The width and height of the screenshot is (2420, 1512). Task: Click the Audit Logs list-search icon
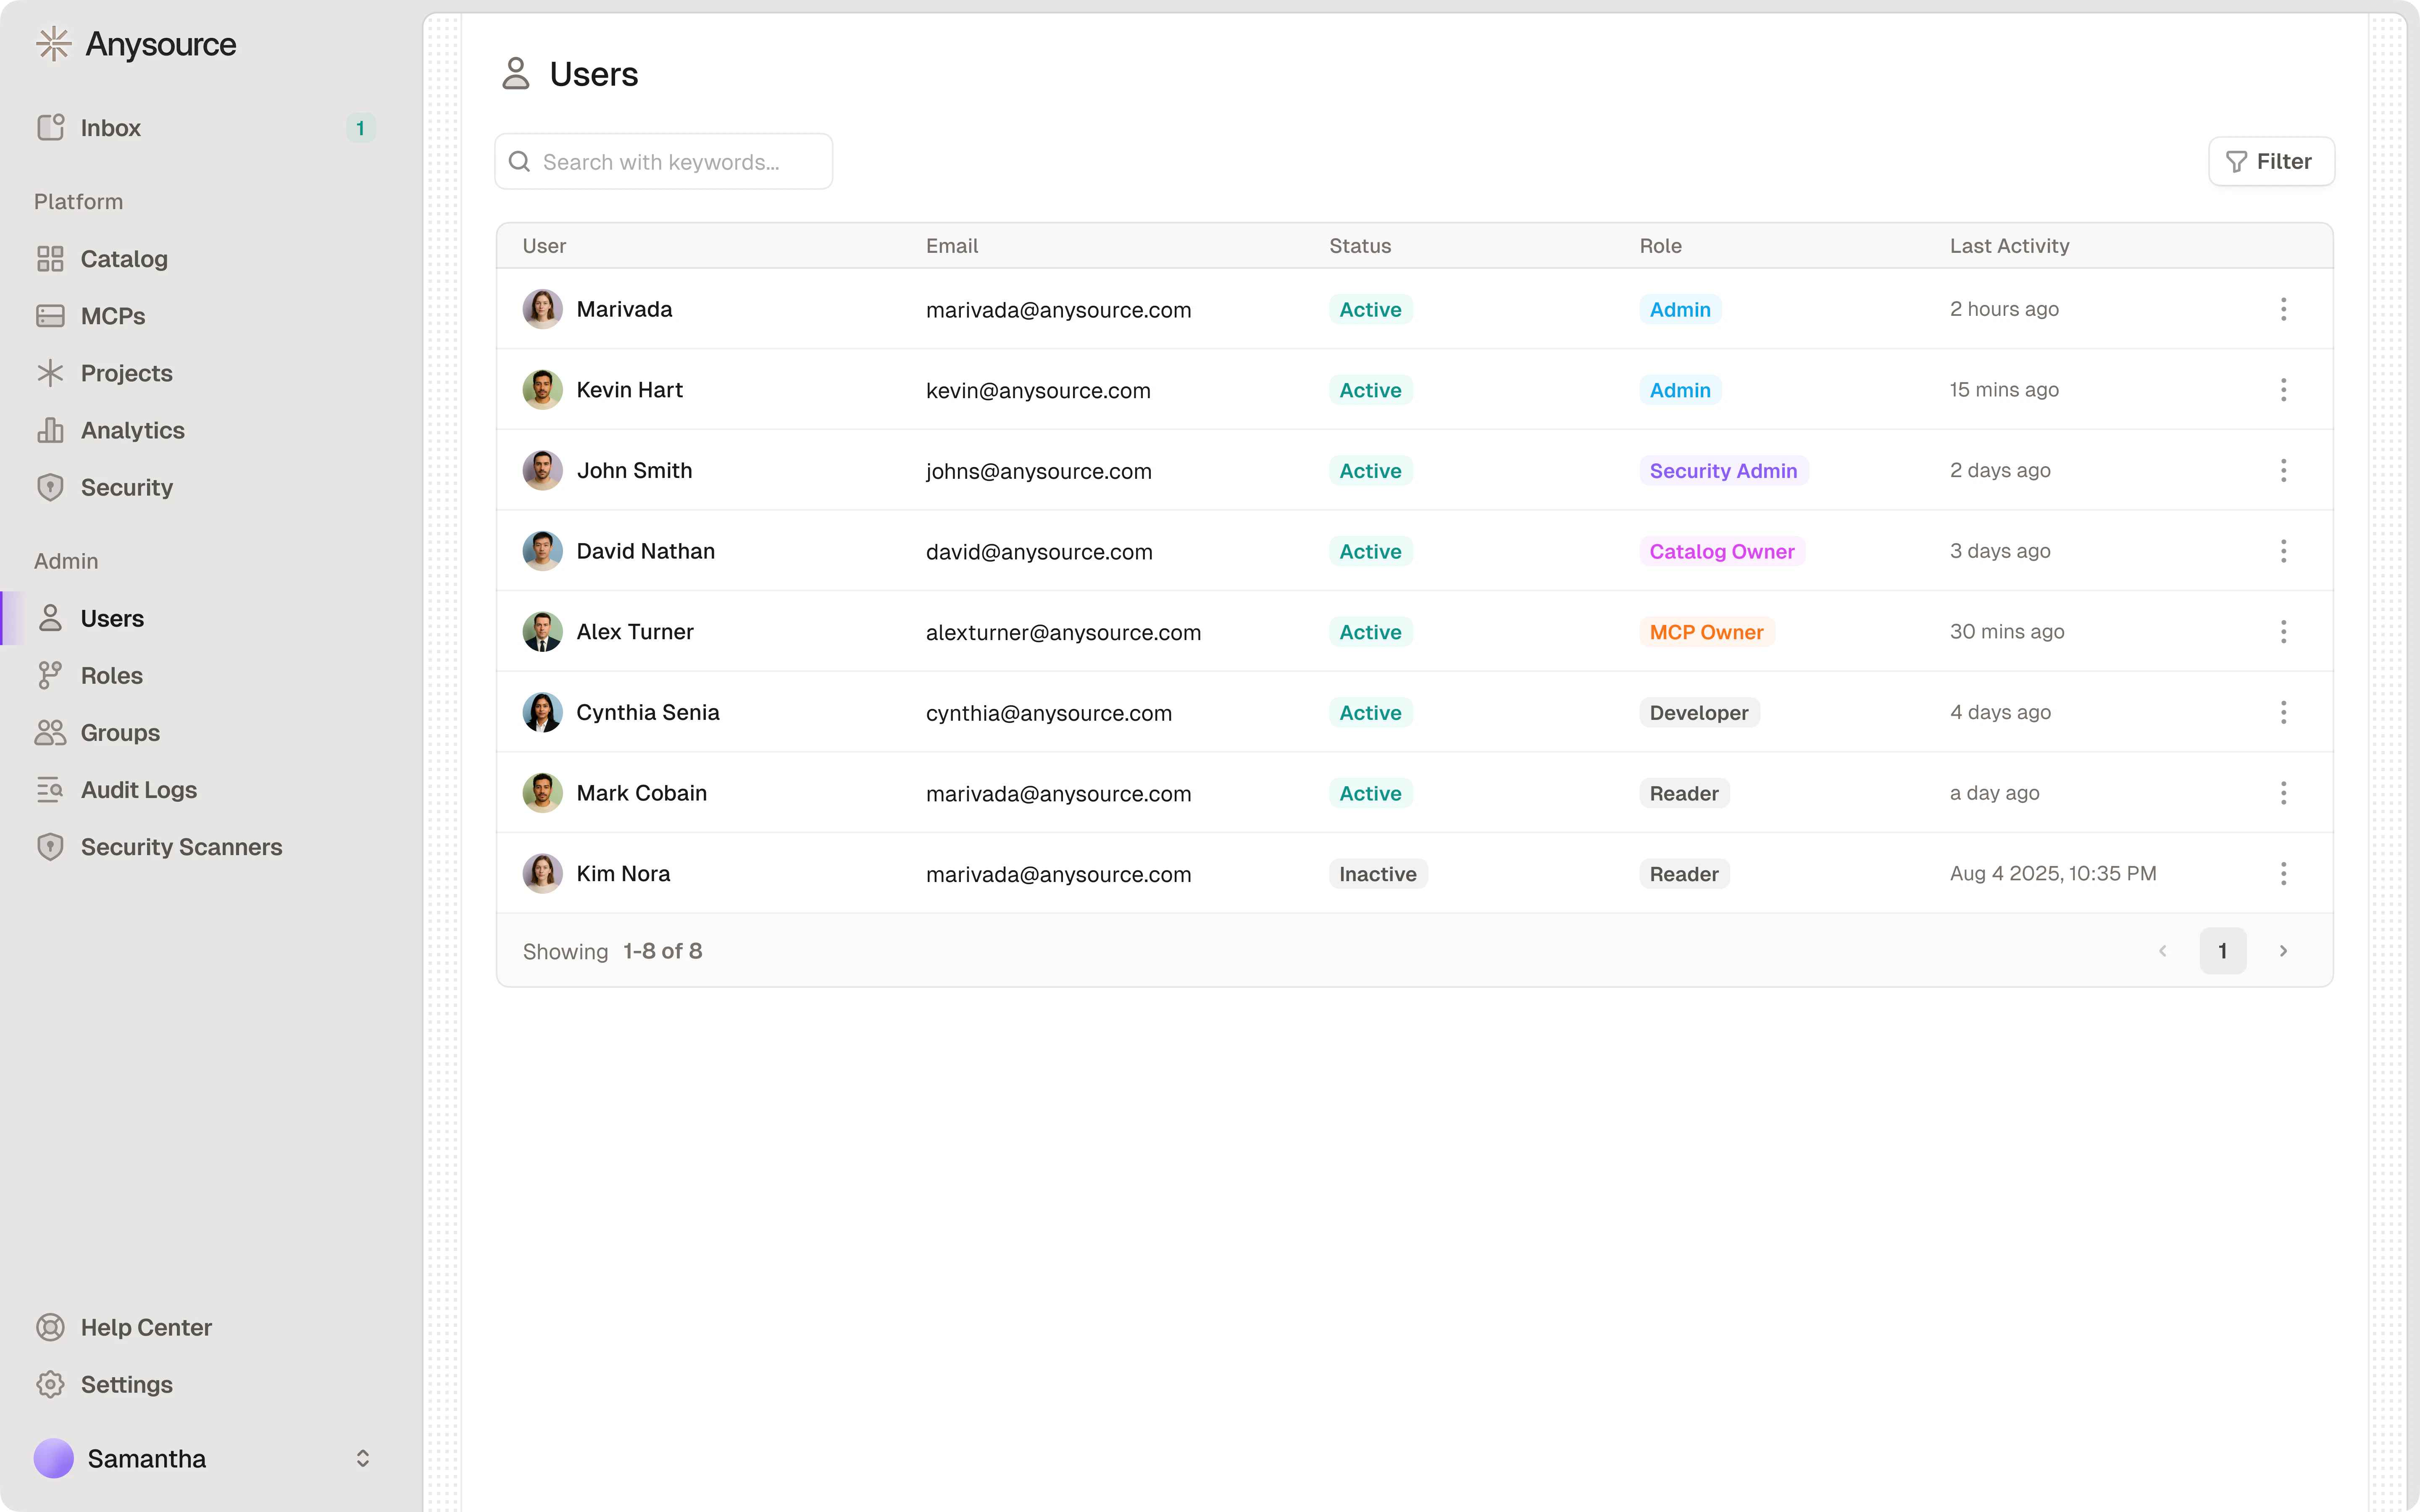50,789
